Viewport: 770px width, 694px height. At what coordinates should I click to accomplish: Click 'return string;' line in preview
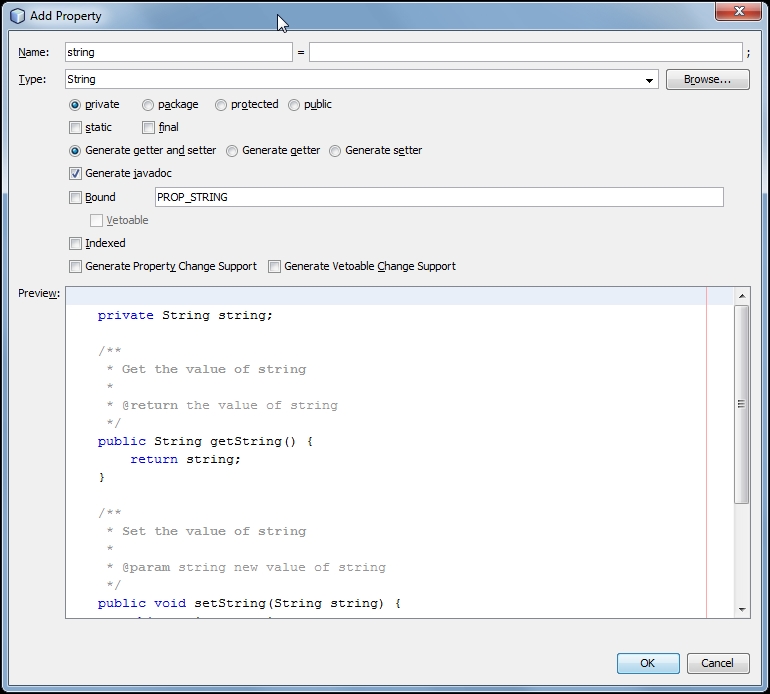tap(185, 459)
